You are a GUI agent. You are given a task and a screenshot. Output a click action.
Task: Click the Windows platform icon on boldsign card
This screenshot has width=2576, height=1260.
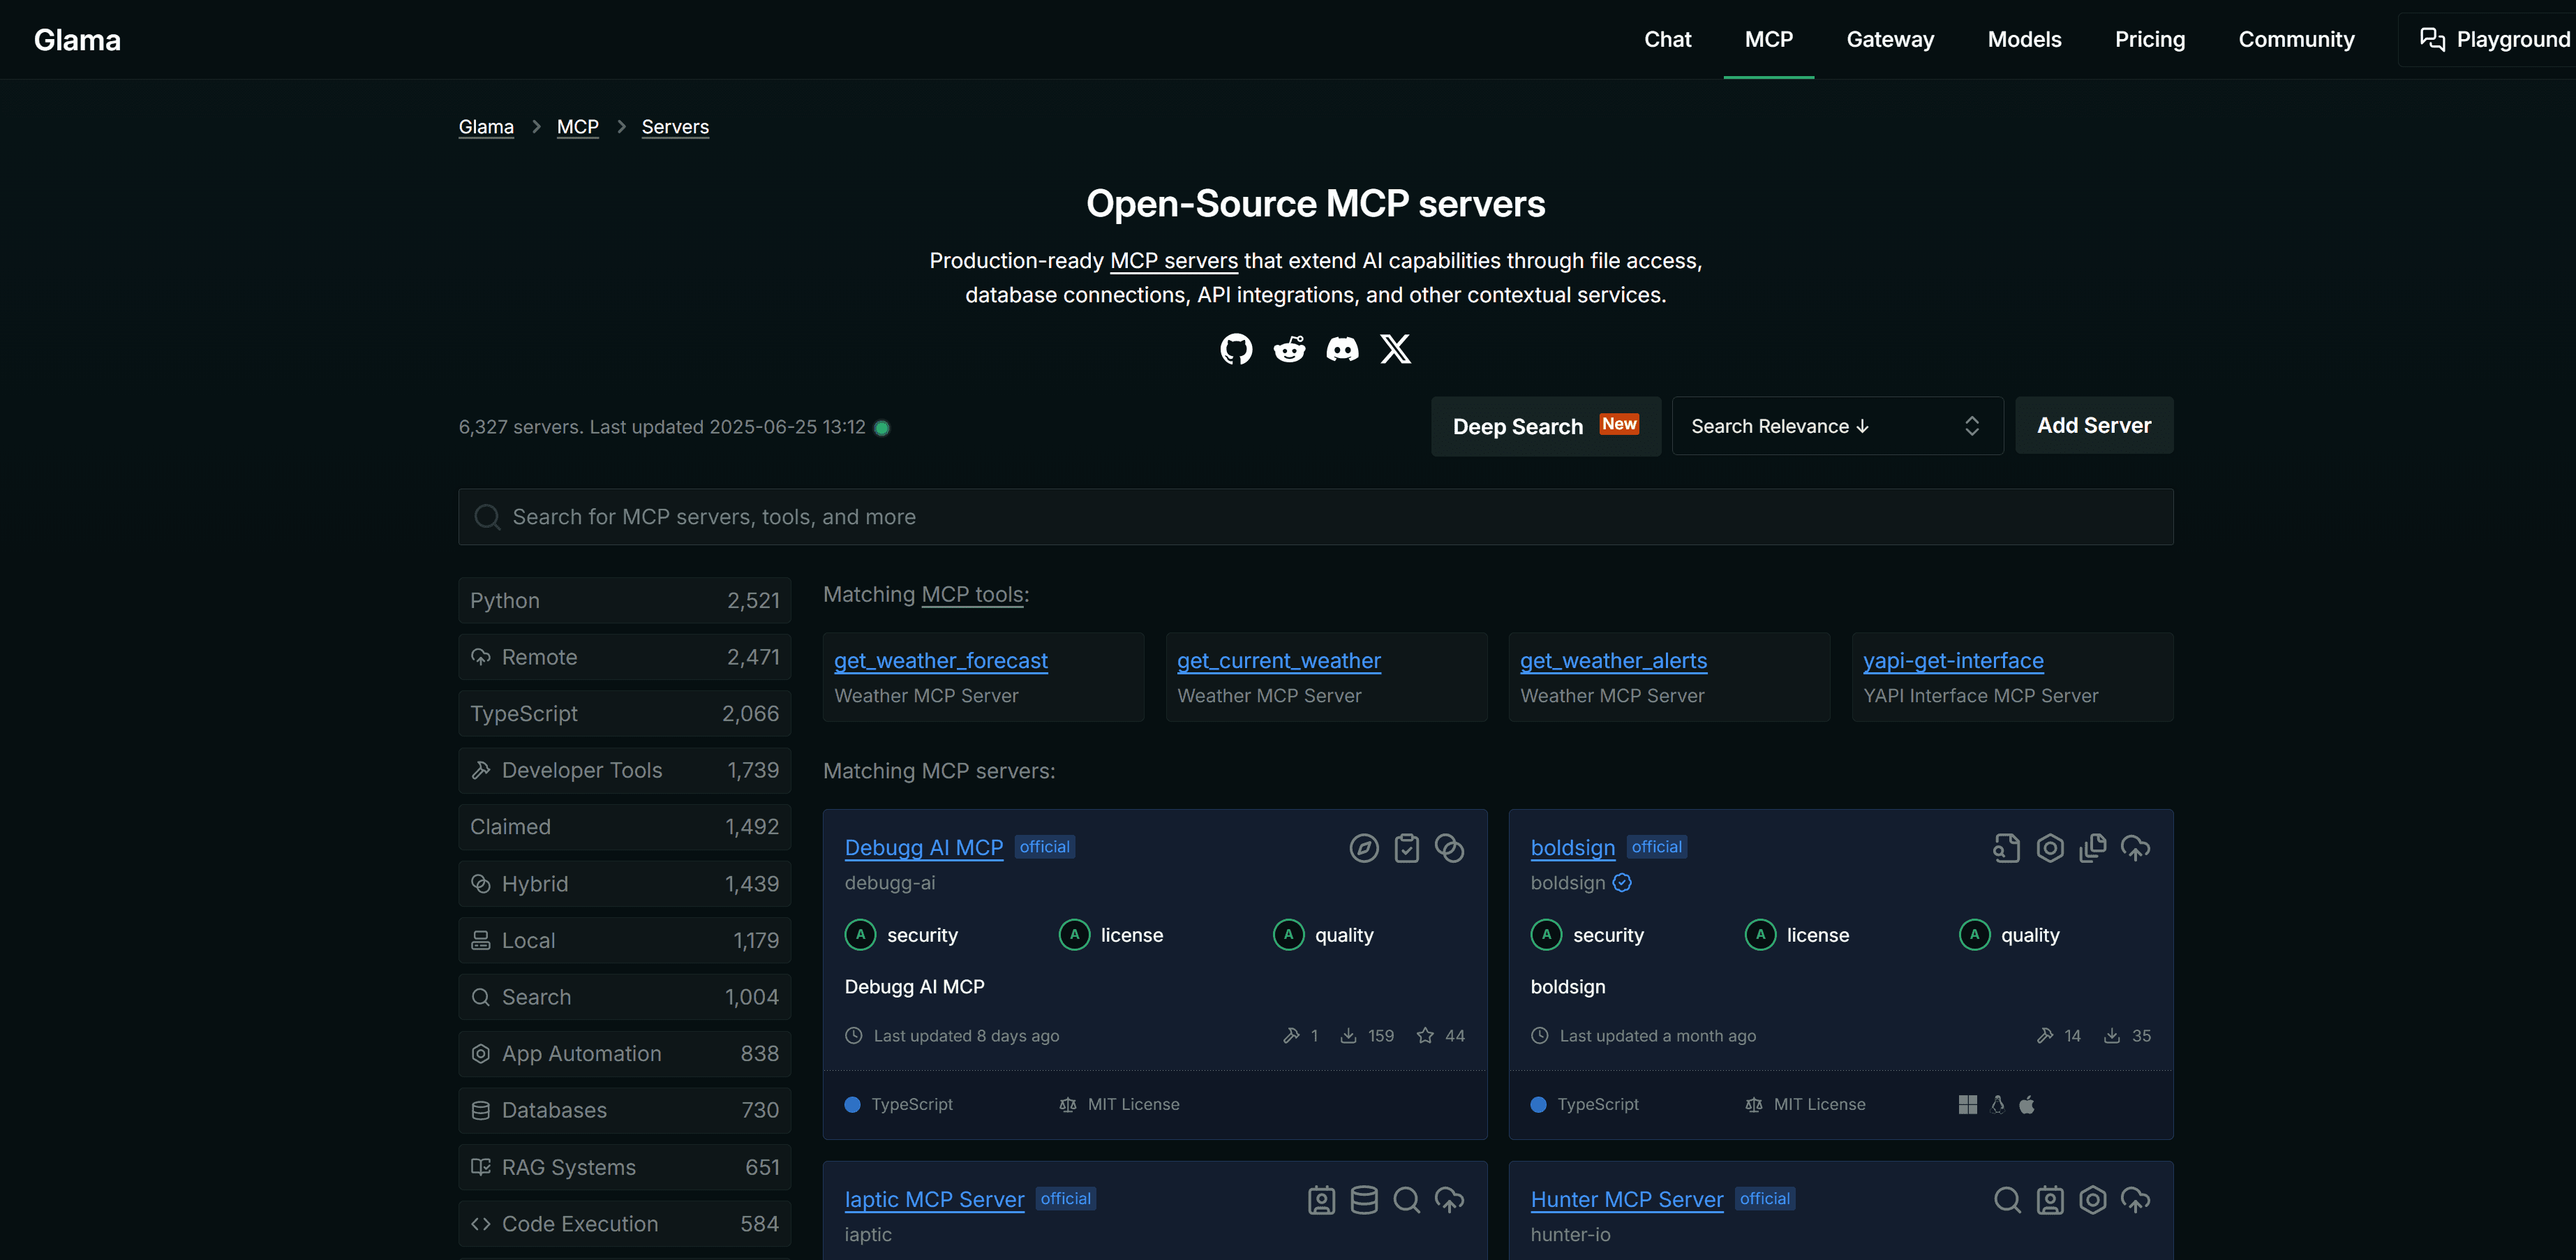coord(1967,1104)
